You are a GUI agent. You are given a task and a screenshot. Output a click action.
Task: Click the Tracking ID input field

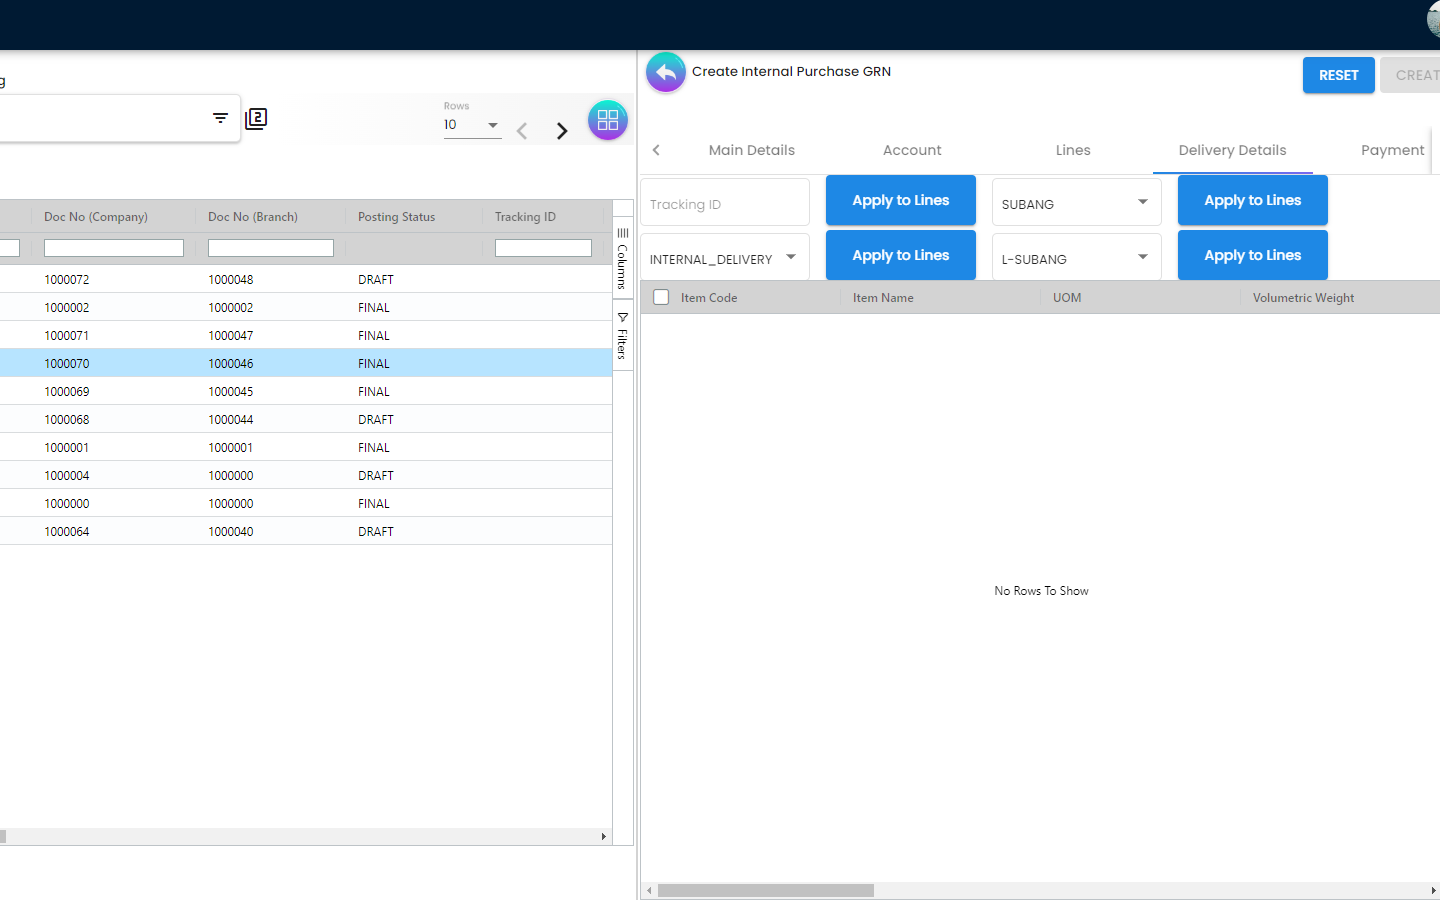(724, 204)
